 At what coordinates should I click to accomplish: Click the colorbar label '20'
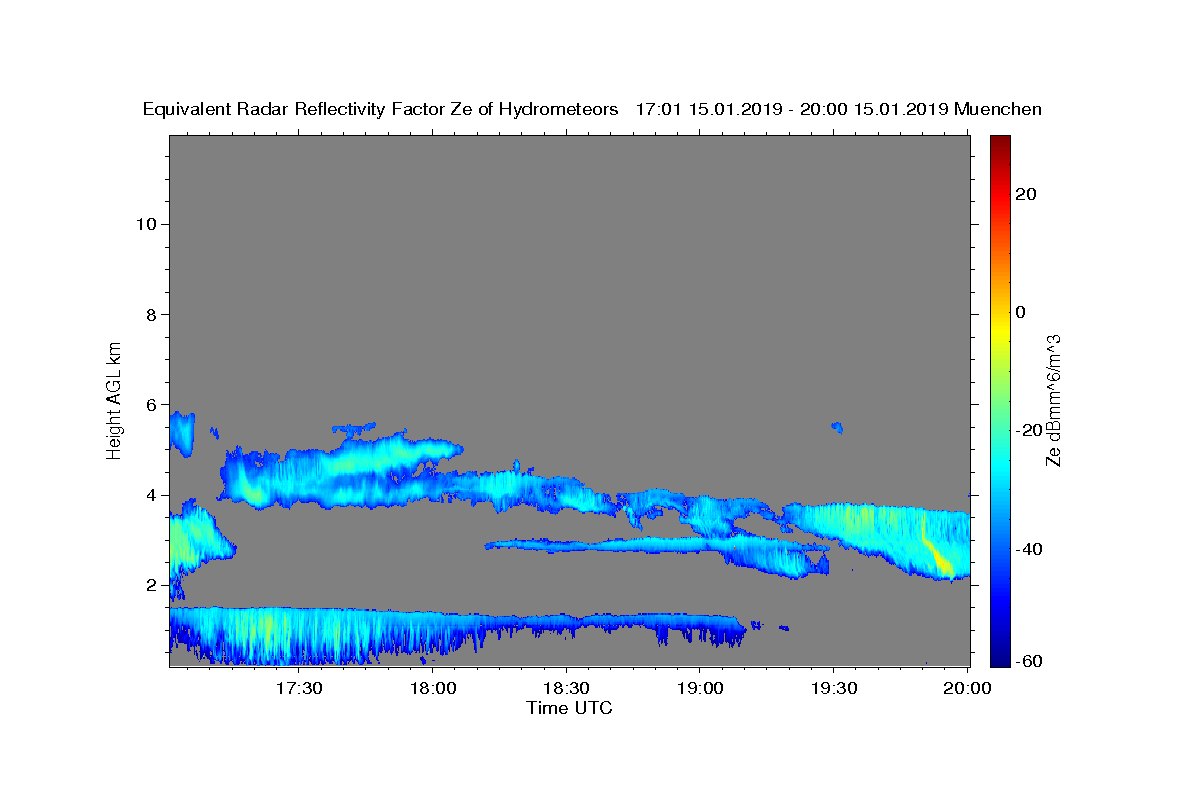tap(1026, 194)
